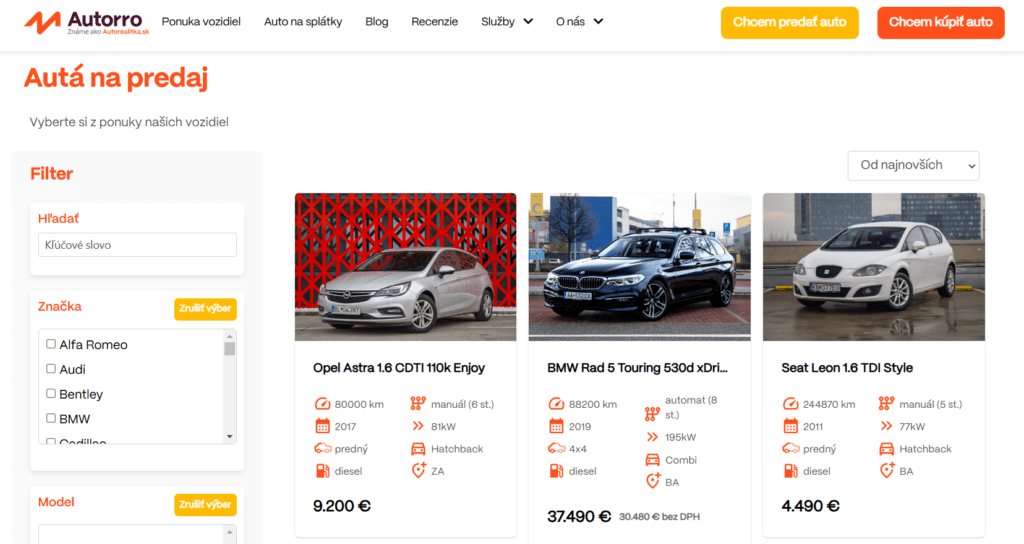Screen dimensions: 1024x544
Task: Click Combi body icon on BMW card
Action: click(652, 460)
